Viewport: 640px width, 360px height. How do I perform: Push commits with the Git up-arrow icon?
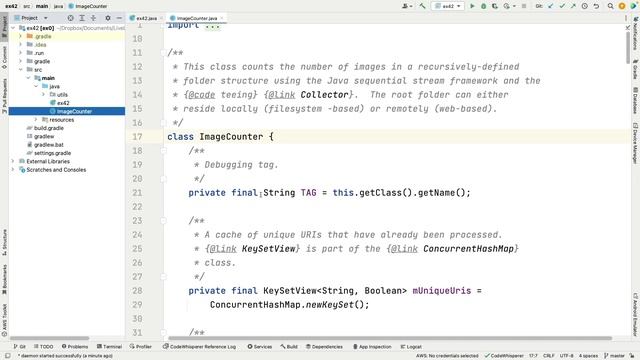point(573,6)
